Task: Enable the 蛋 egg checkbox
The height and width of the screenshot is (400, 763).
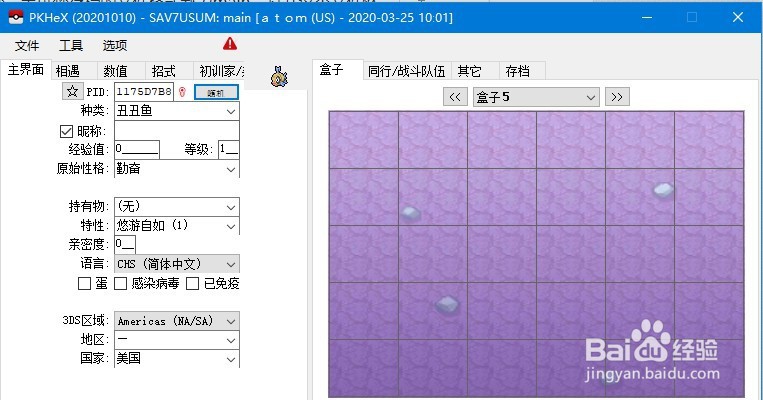Action: [x=84, y=283]
